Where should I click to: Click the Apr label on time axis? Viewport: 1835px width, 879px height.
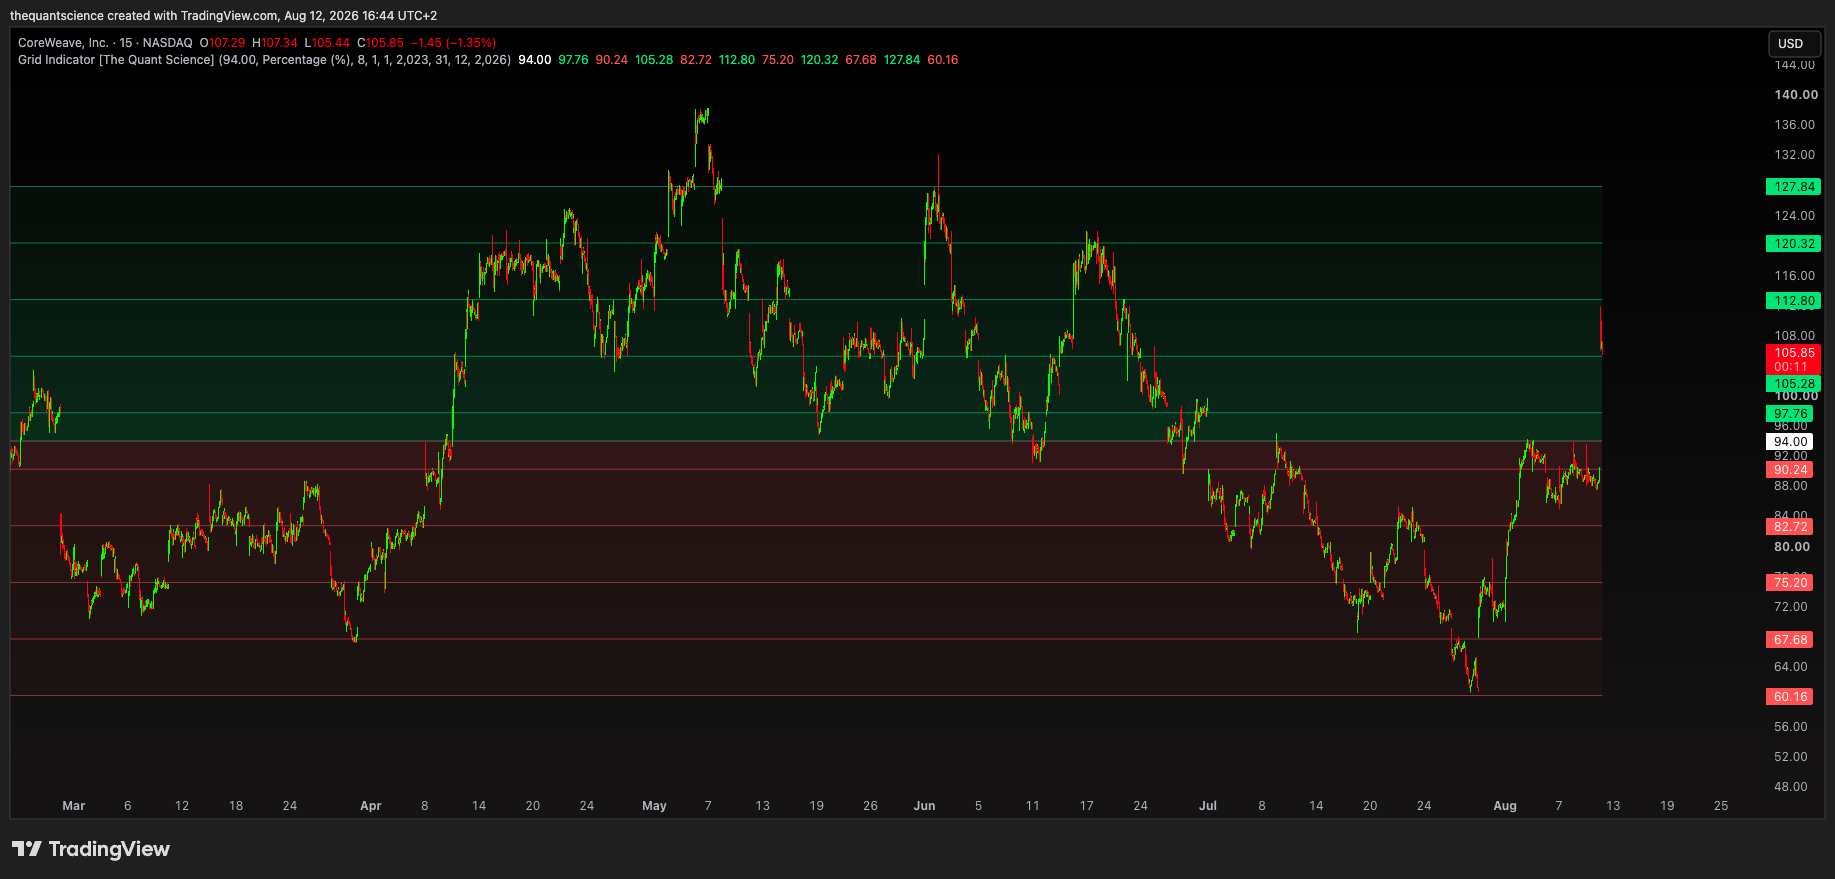click(371, 806)
